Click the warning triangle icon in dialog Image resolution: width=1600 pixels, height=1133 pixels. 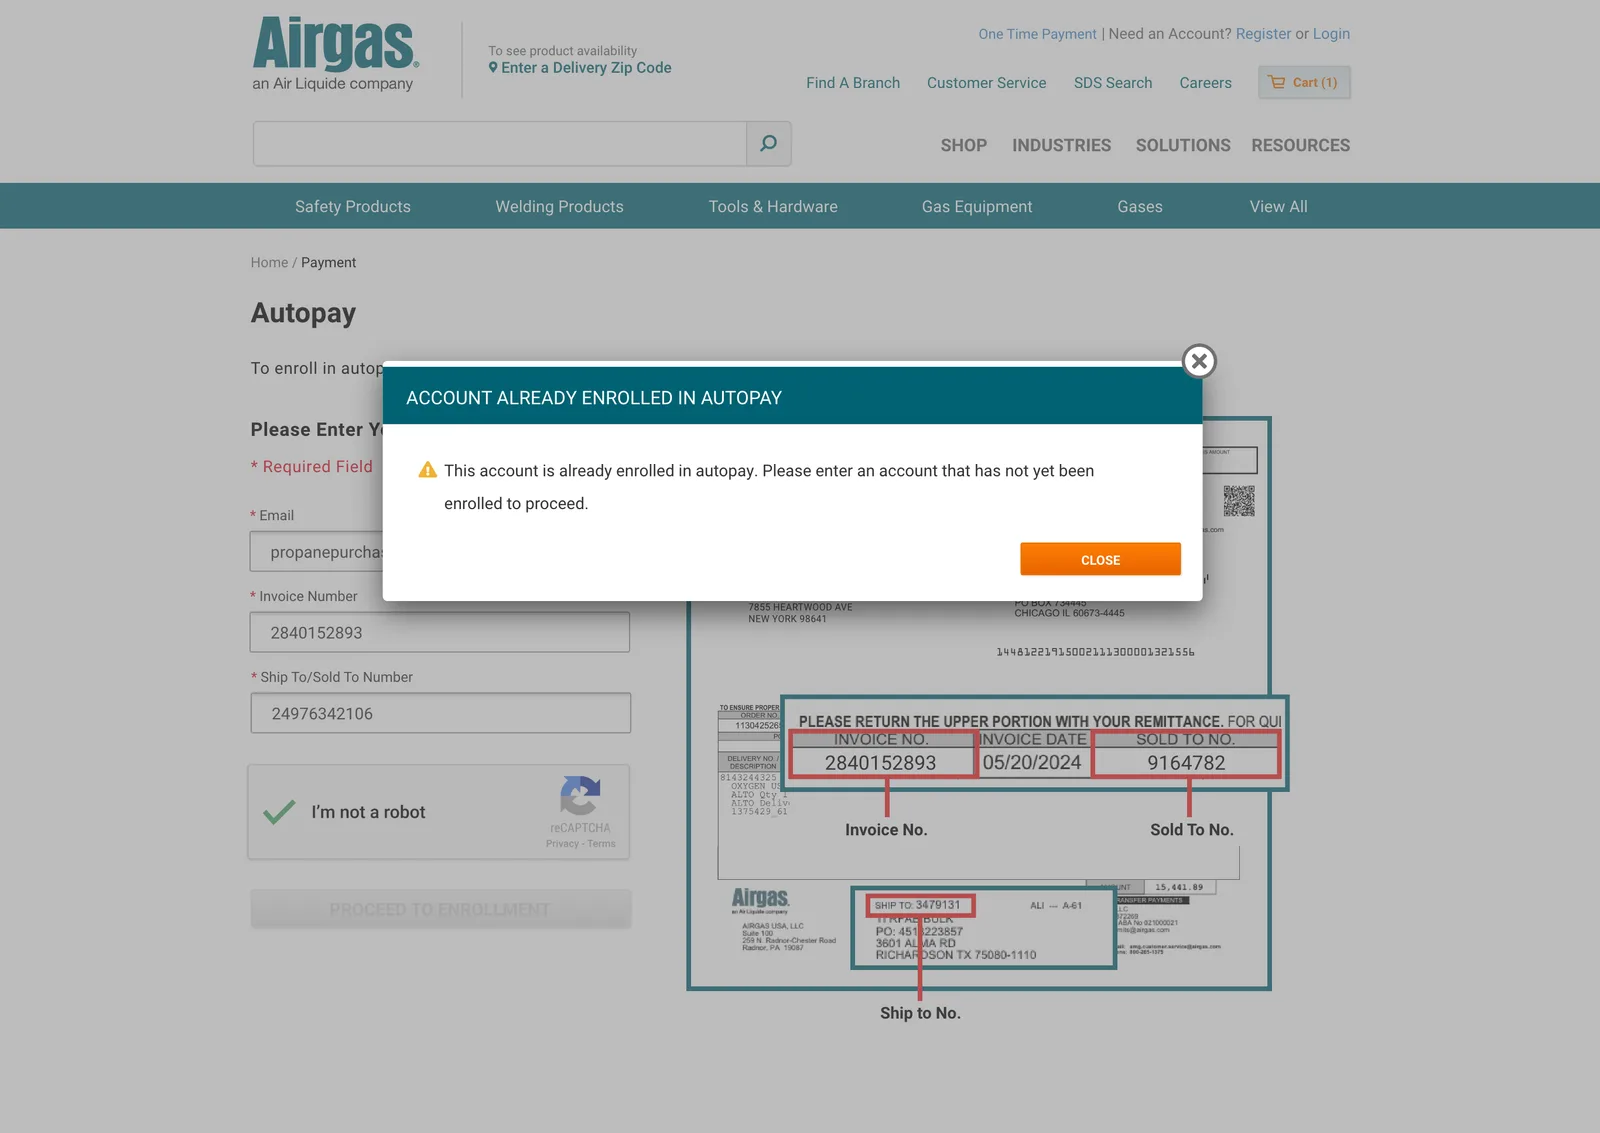[427, 470]
